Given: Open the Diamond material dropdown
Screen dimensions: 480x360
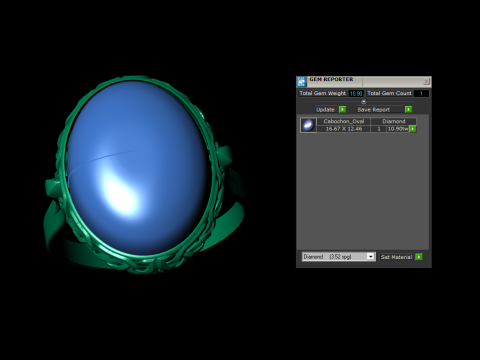Looking at the screenshot, I should (x=371, y=257).
